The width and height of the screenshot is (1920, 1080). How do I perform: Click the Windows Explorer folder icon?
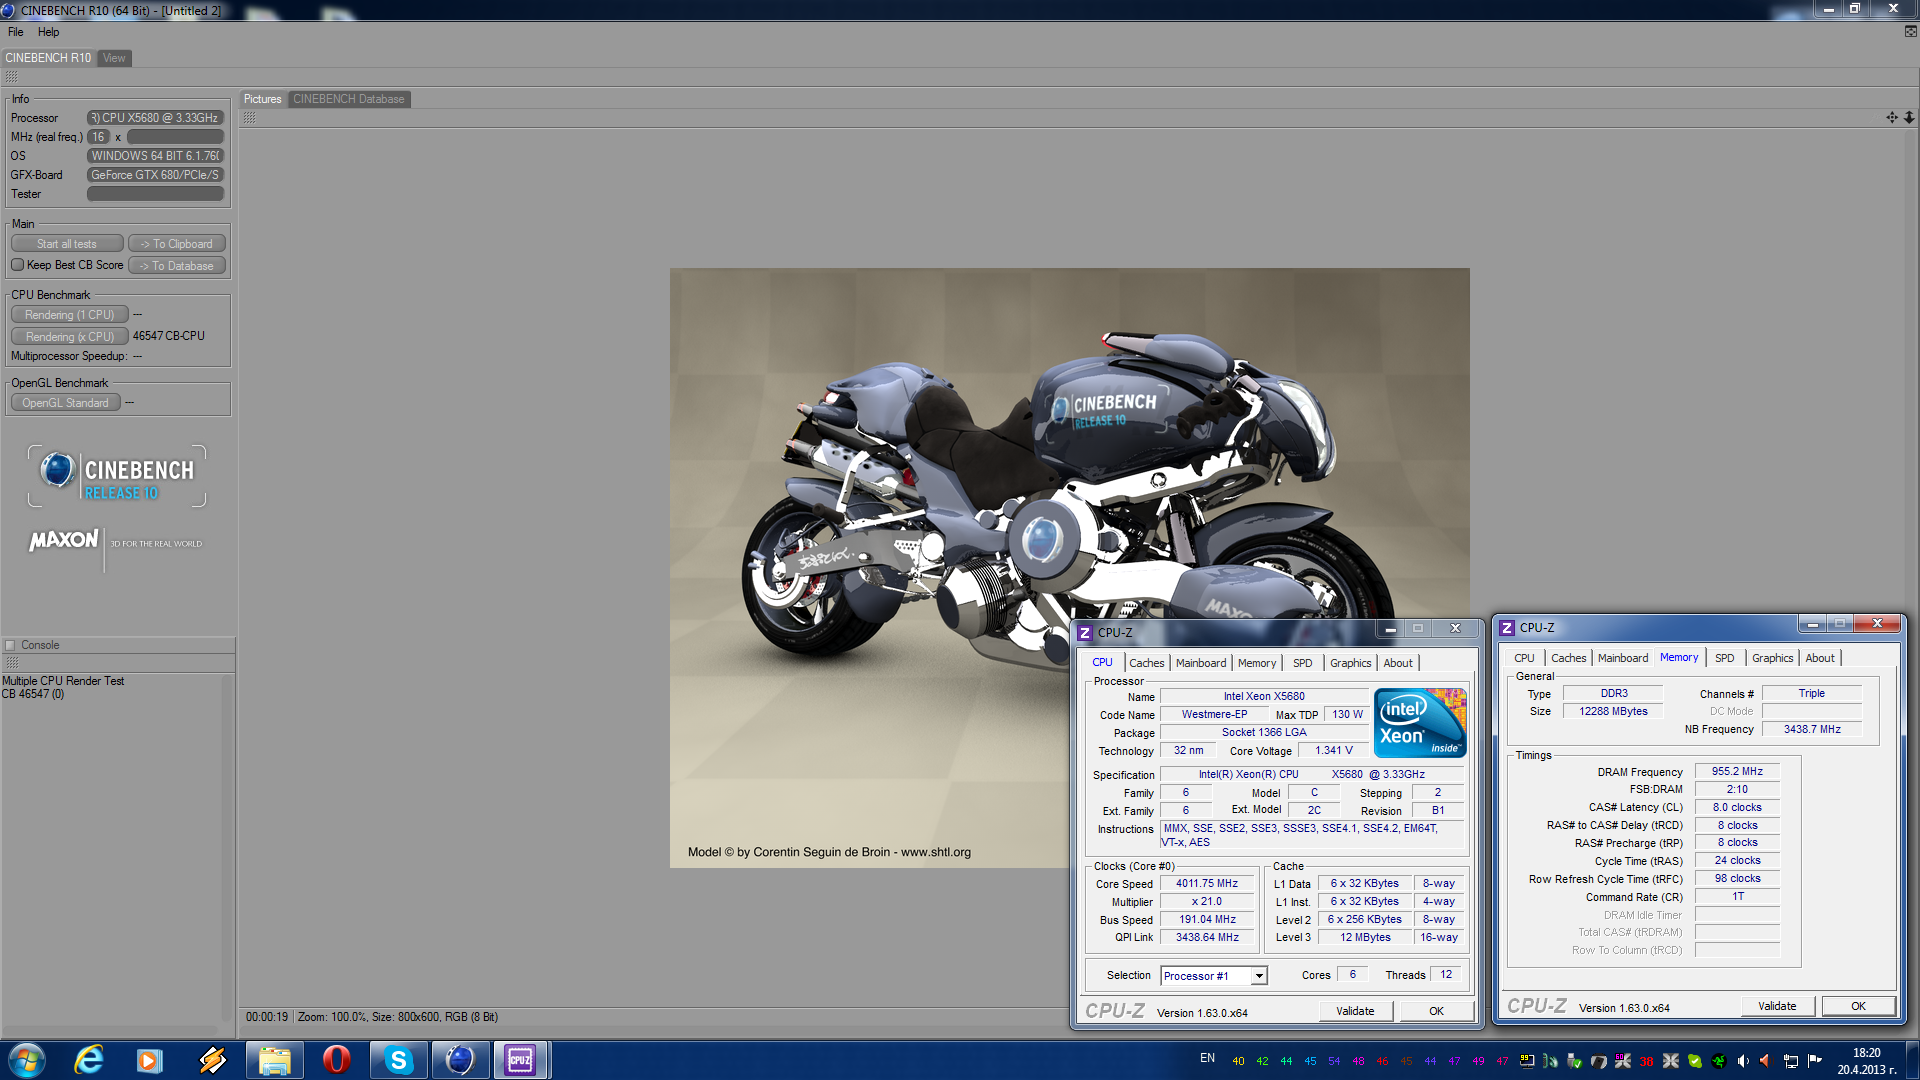[x=274, y=1059]
